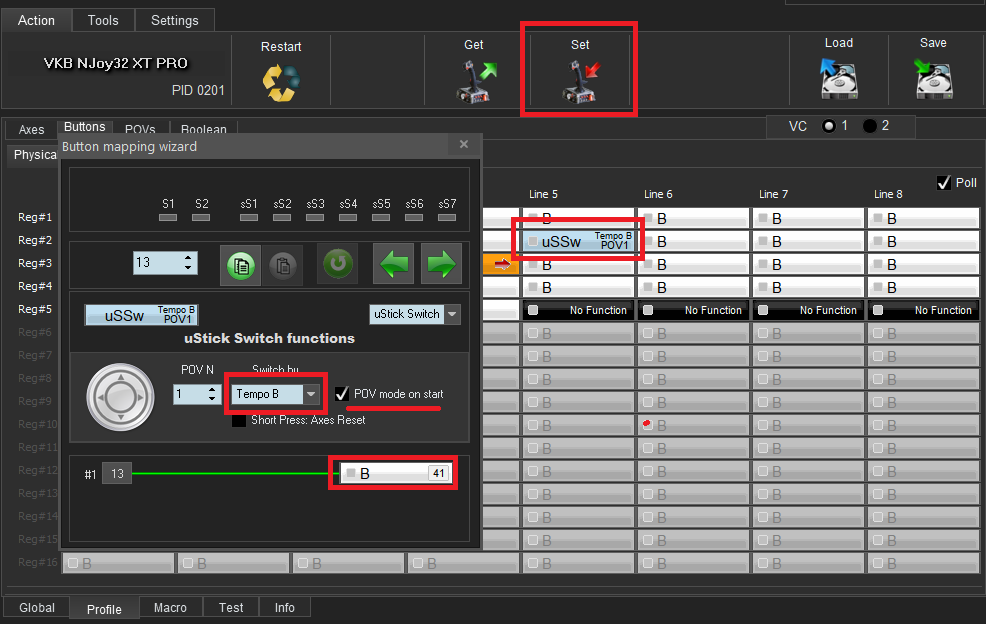The image size is (986, 624).
Task: Go to next button with right arrow
Action: (441, 264)
